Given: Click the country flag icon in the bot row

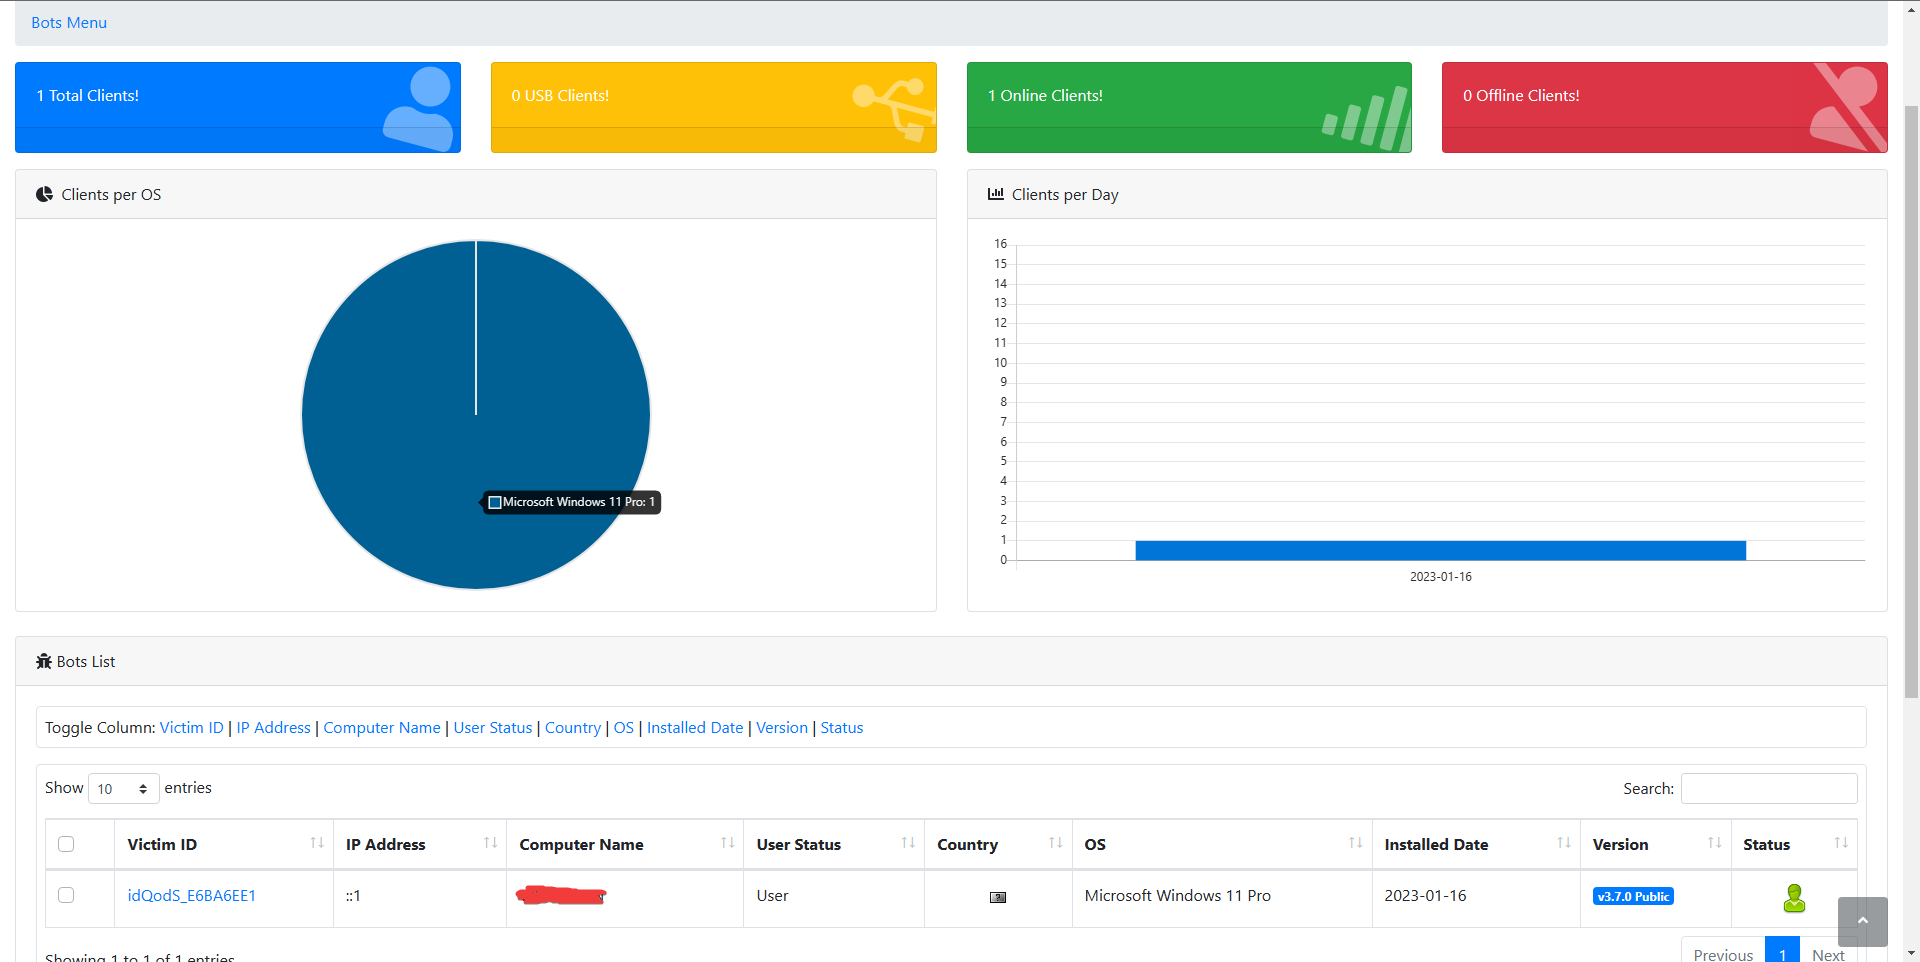Looking at the screenshot, I should (x=997, y=897).
